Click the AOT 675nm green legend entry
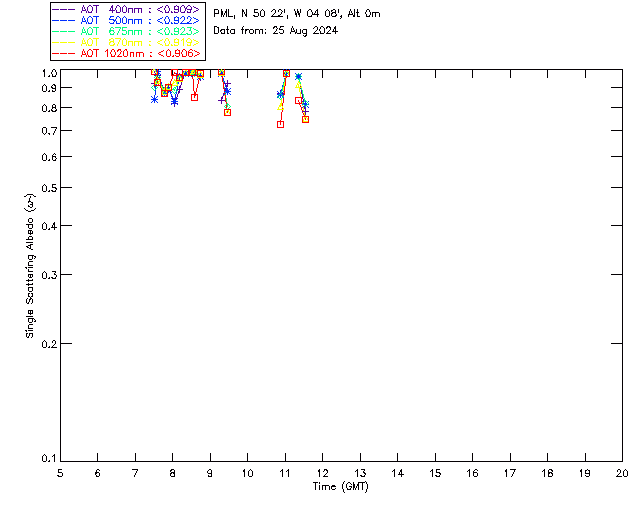Image resolution: width=640 pixels, height=512 pixels. pos(126,31)
